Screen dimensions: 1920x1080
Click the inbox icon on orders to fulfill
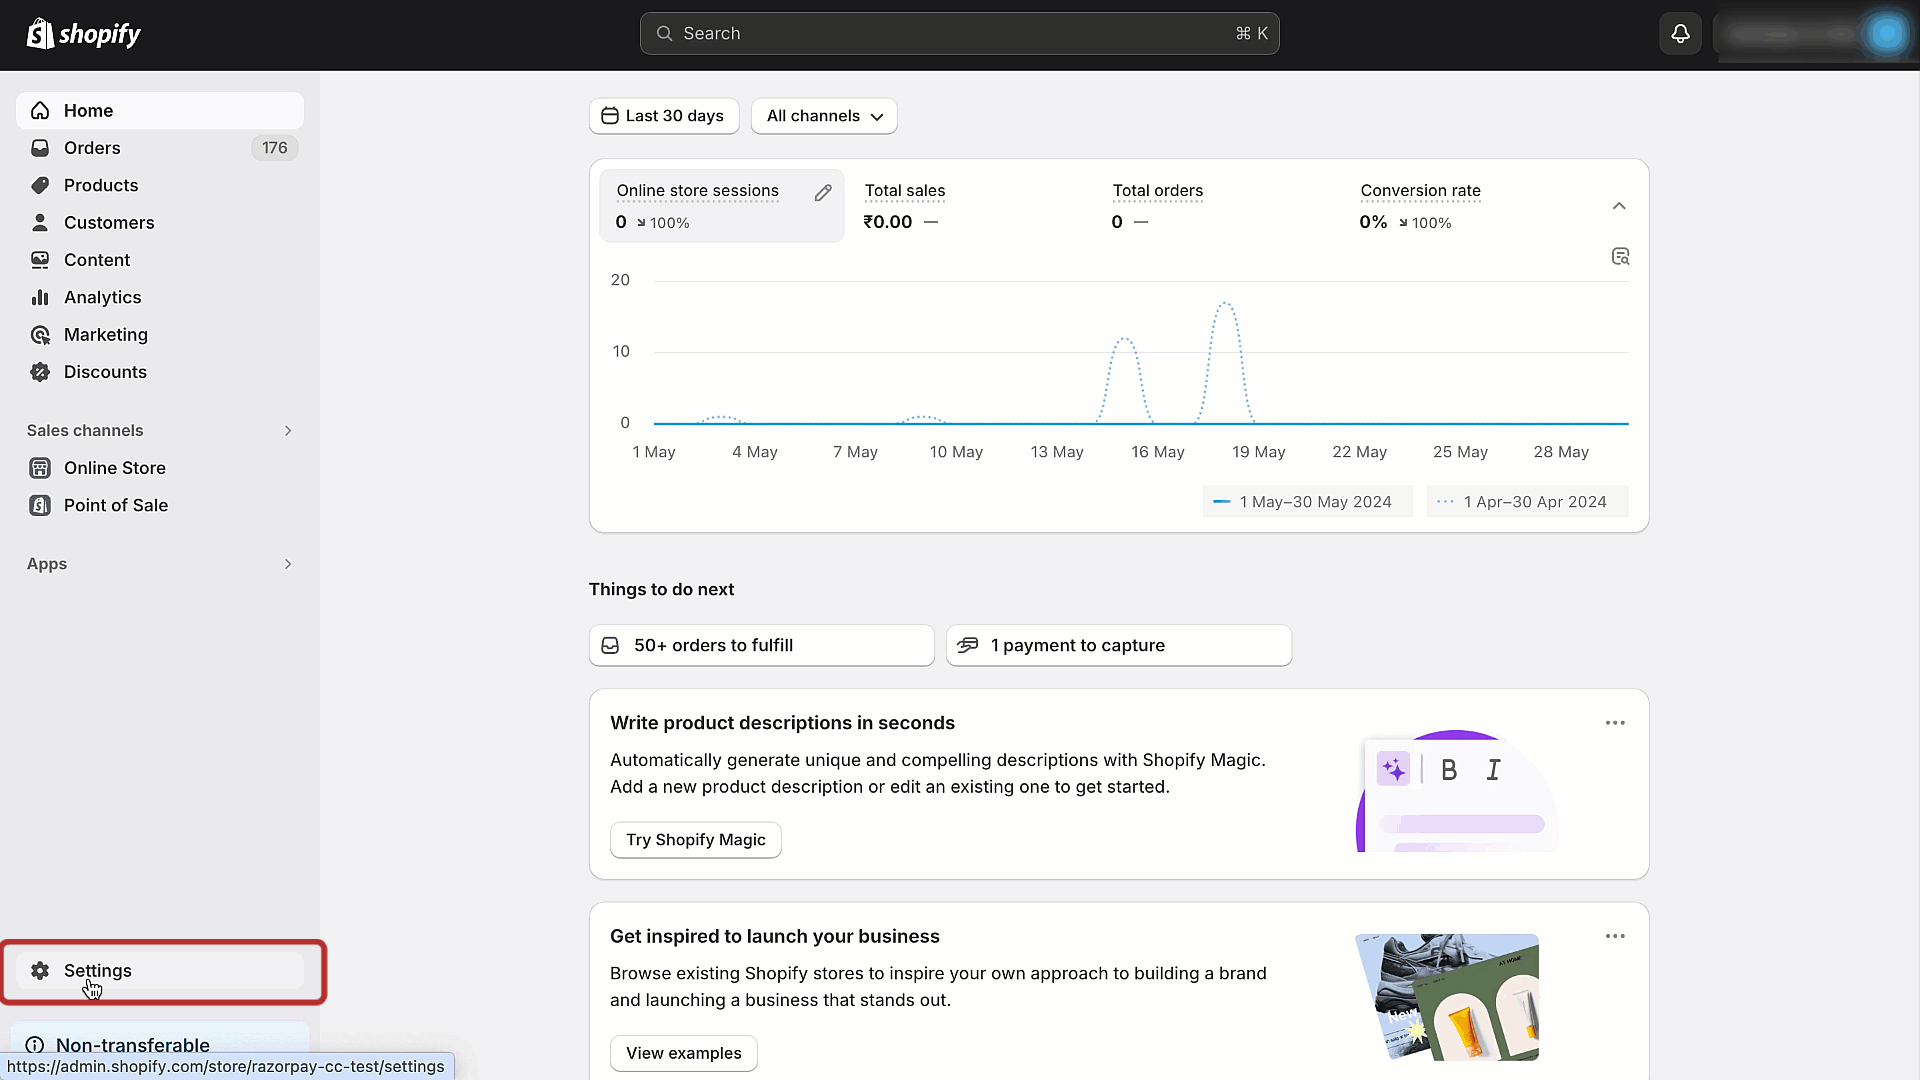coord(610,646)
